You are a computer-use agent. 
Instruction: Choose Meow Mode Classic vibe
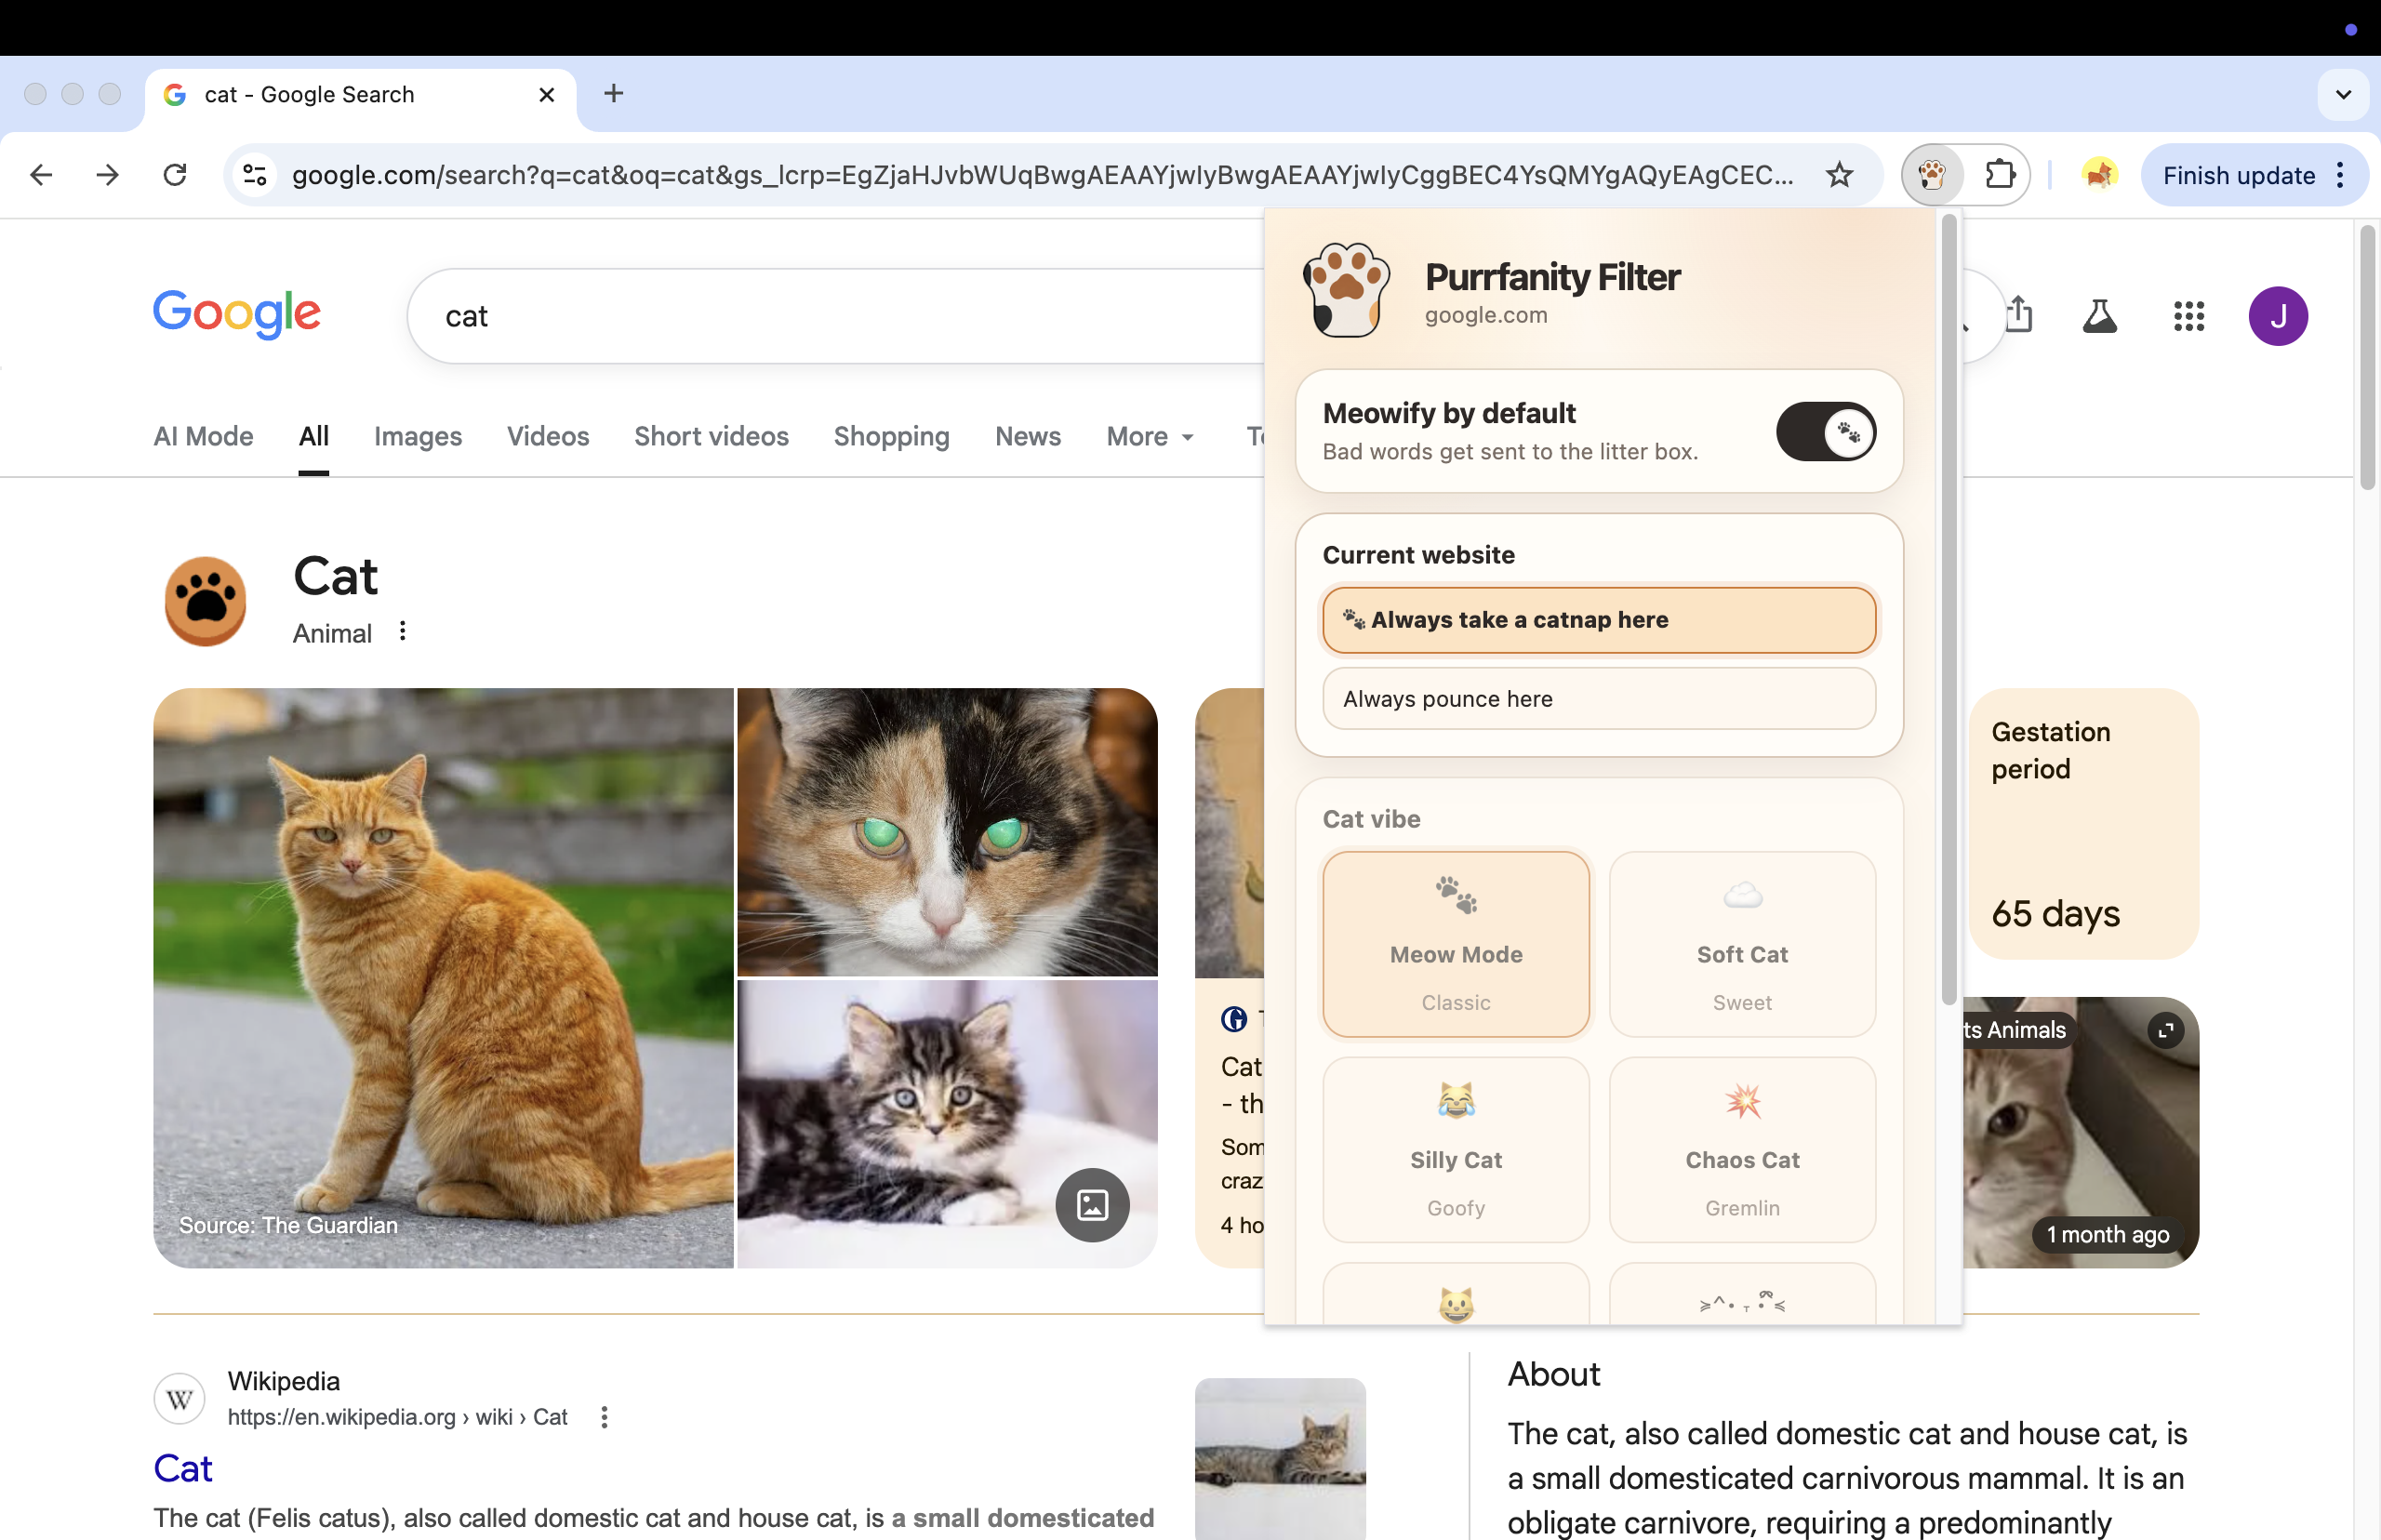(x=1455, y=944)
